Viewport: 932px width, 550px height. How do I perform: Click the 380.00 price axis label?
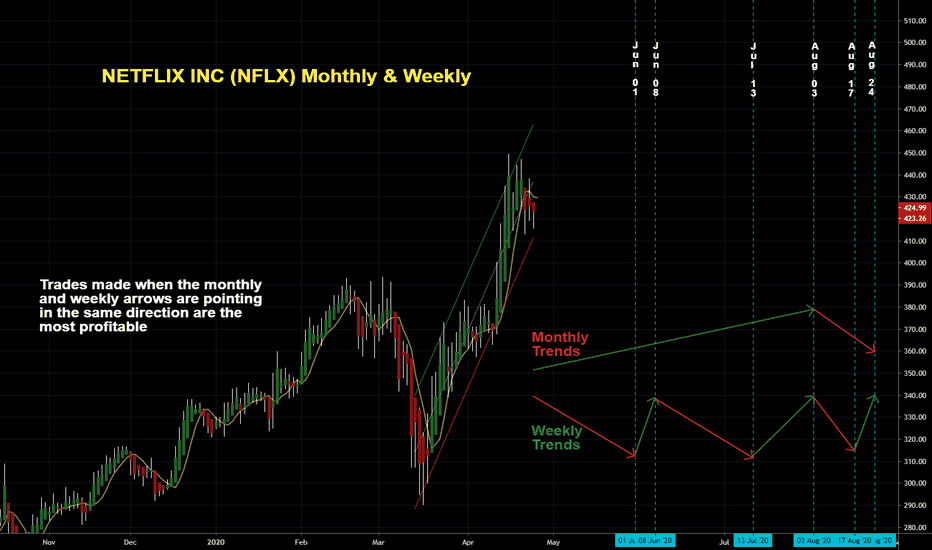click(915, 307)
